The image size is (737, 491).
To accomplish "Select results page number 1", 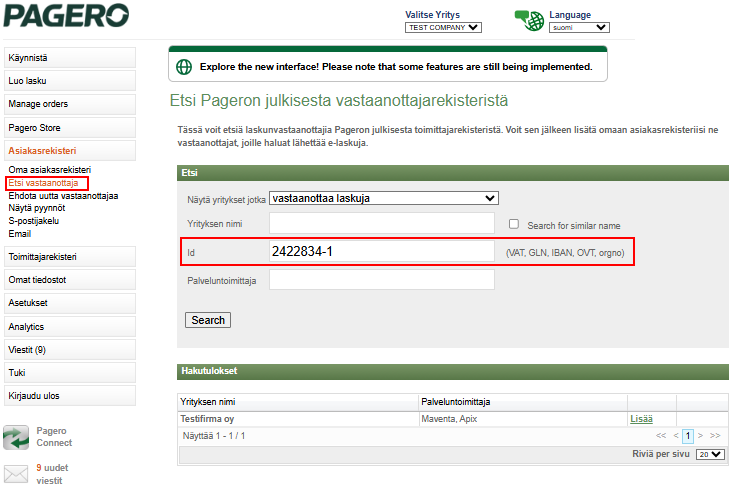I will [688, 436].
